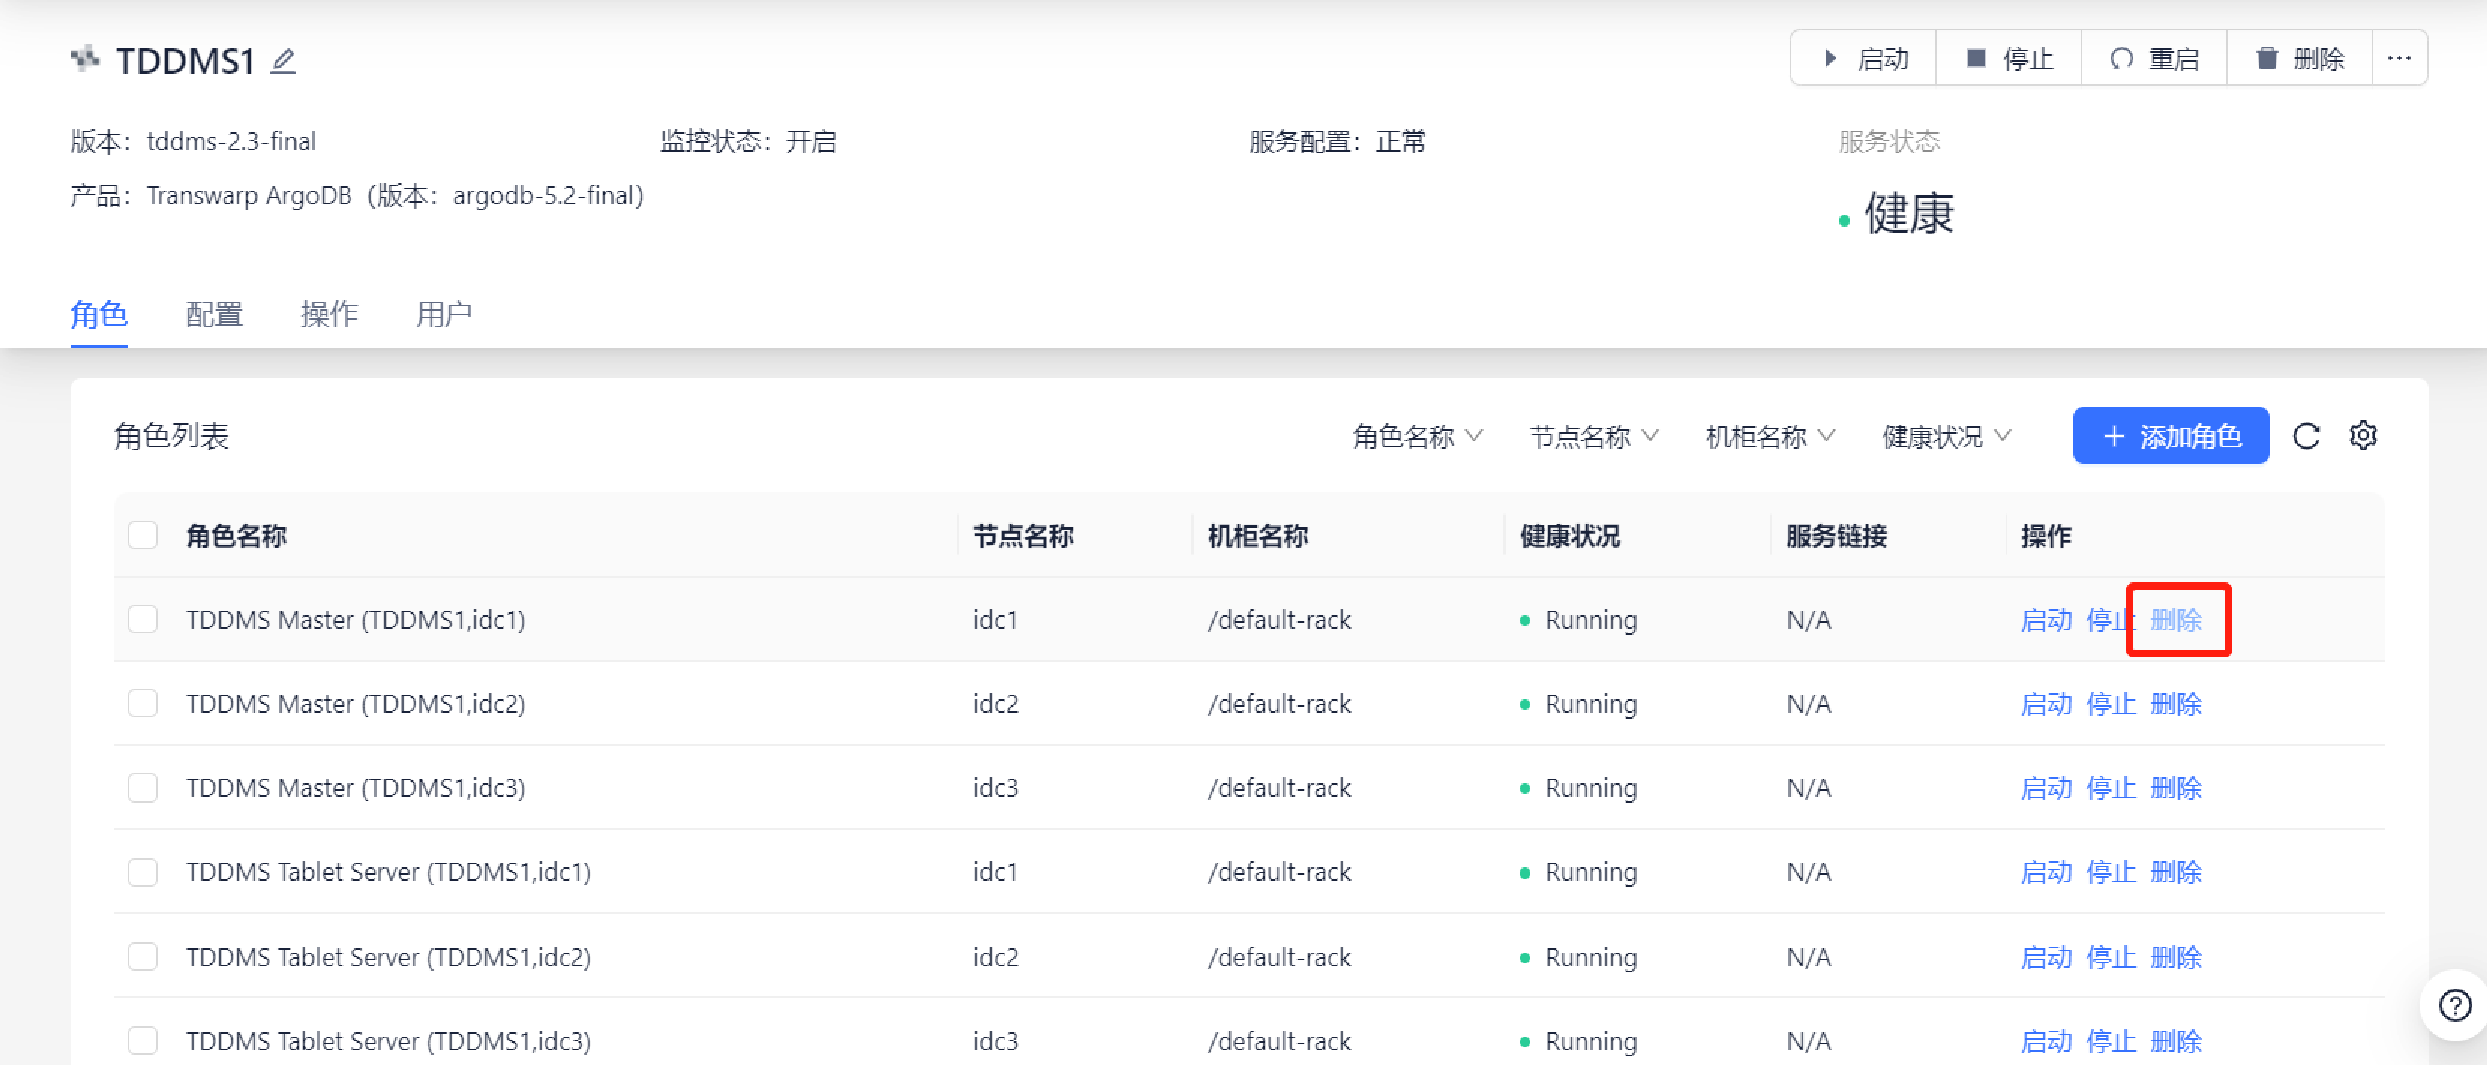The height and width of the screenshot is (1065, 2487).
Task: Check the TDDMS Master idc2 row checkbox
Action: coord(143,703)
